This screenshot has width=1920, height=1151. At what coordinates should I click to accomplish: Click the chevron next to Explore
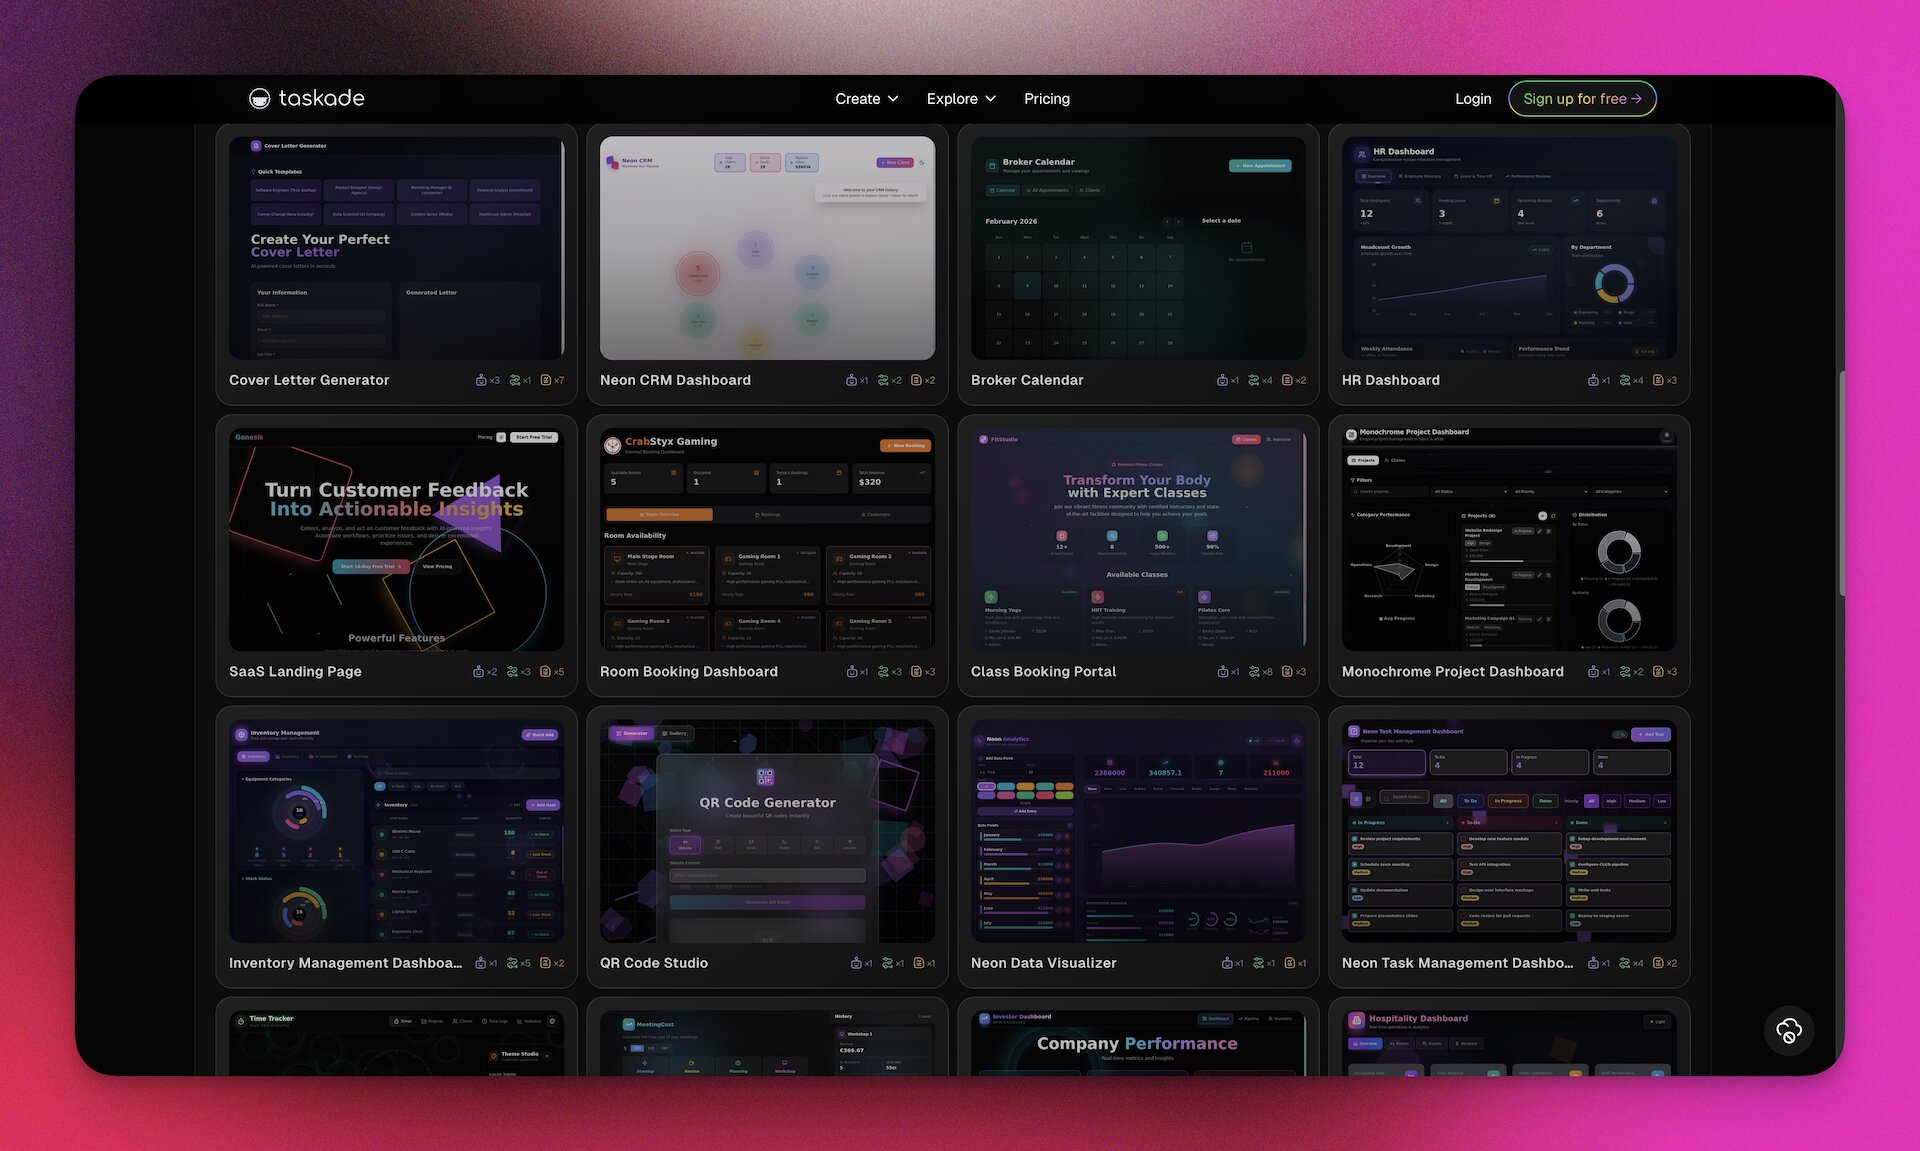(991, 99)
